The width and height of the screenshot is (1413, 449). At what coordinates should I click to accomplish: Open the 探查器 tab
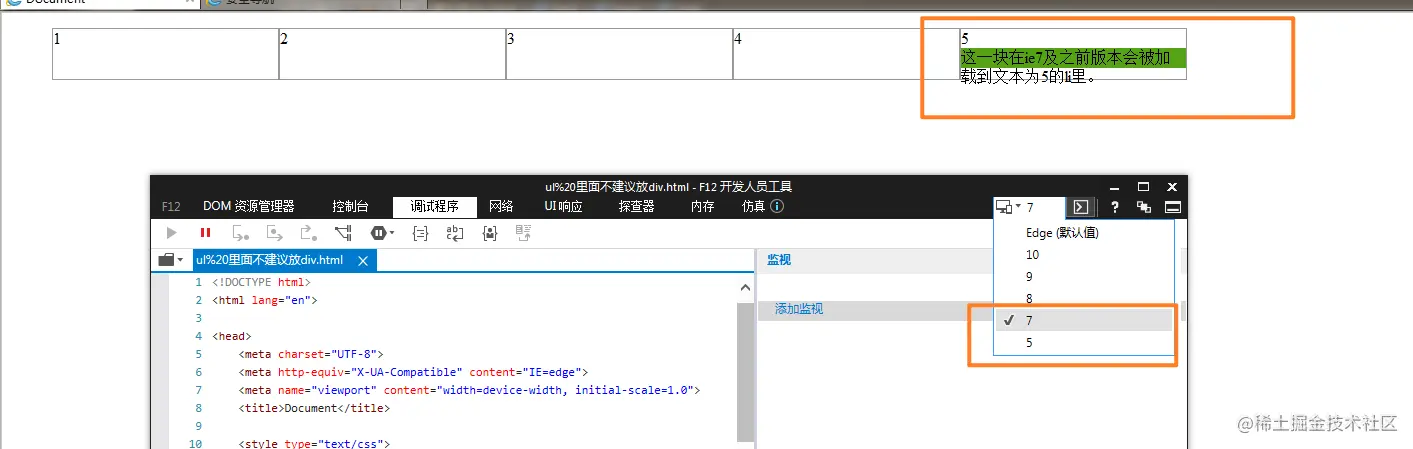click(636, 207)
